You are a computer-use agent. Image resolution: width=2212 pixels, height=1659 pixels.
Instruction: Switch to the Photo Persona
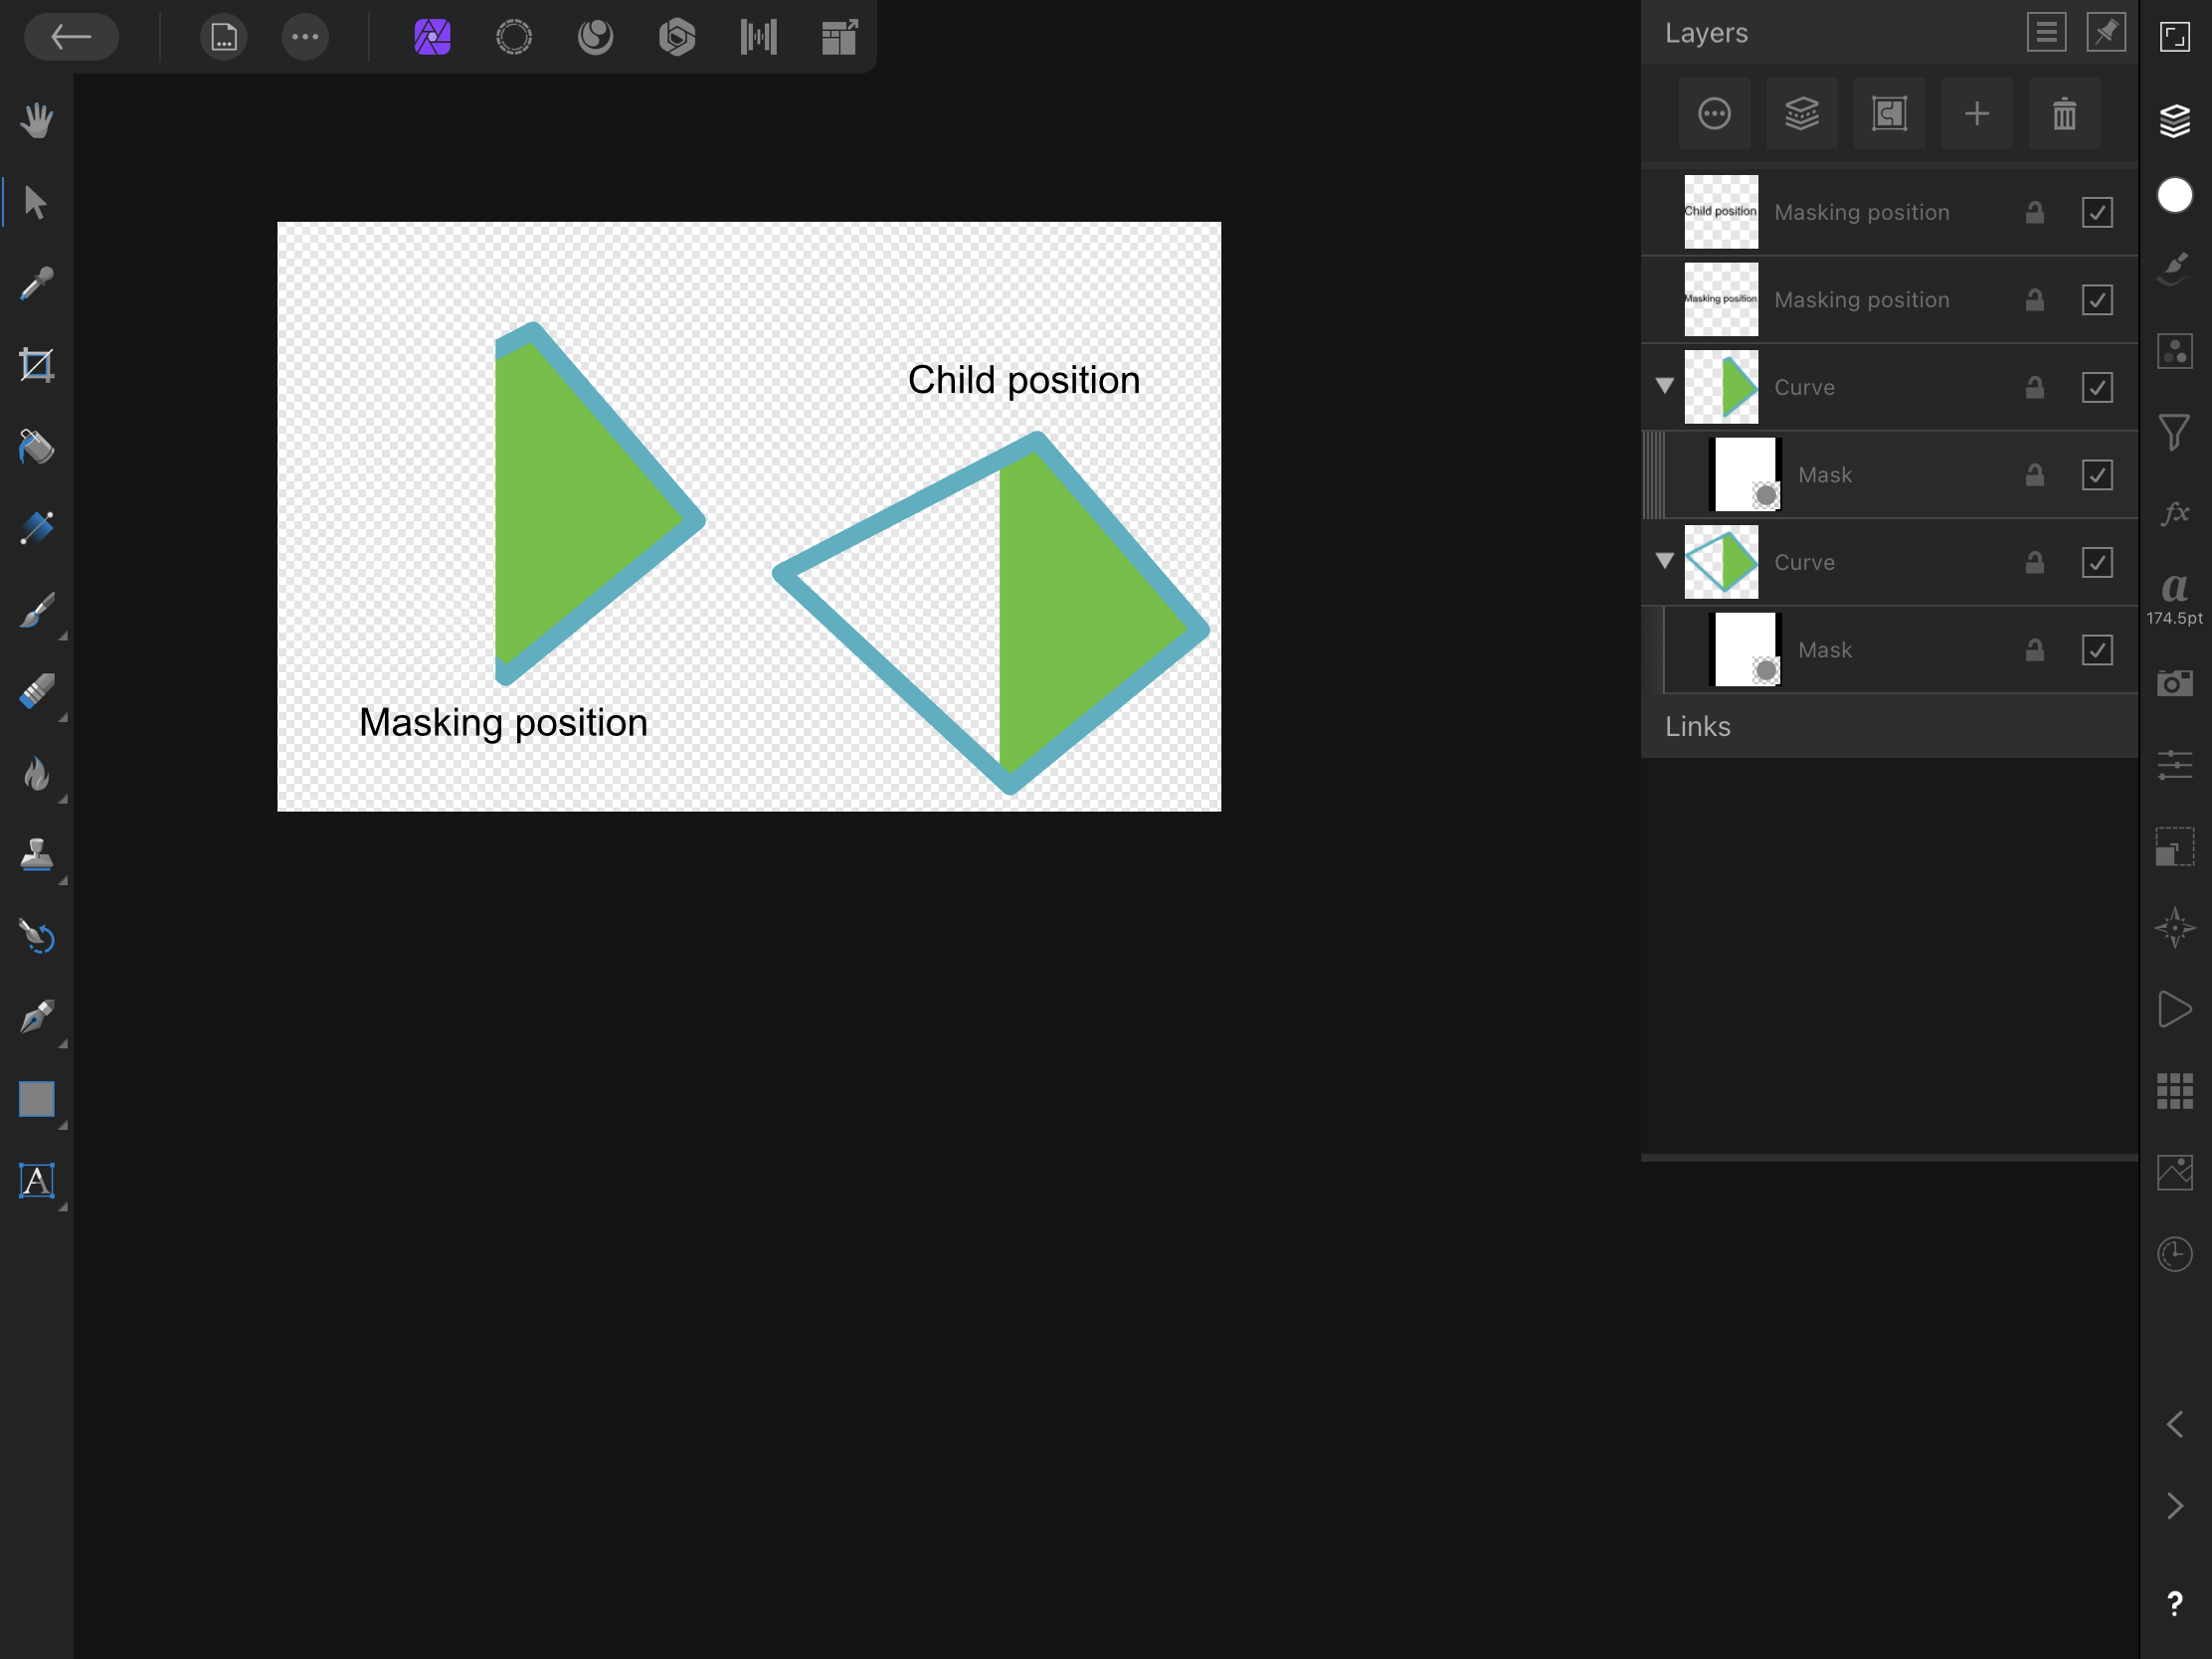coord(432,38)
